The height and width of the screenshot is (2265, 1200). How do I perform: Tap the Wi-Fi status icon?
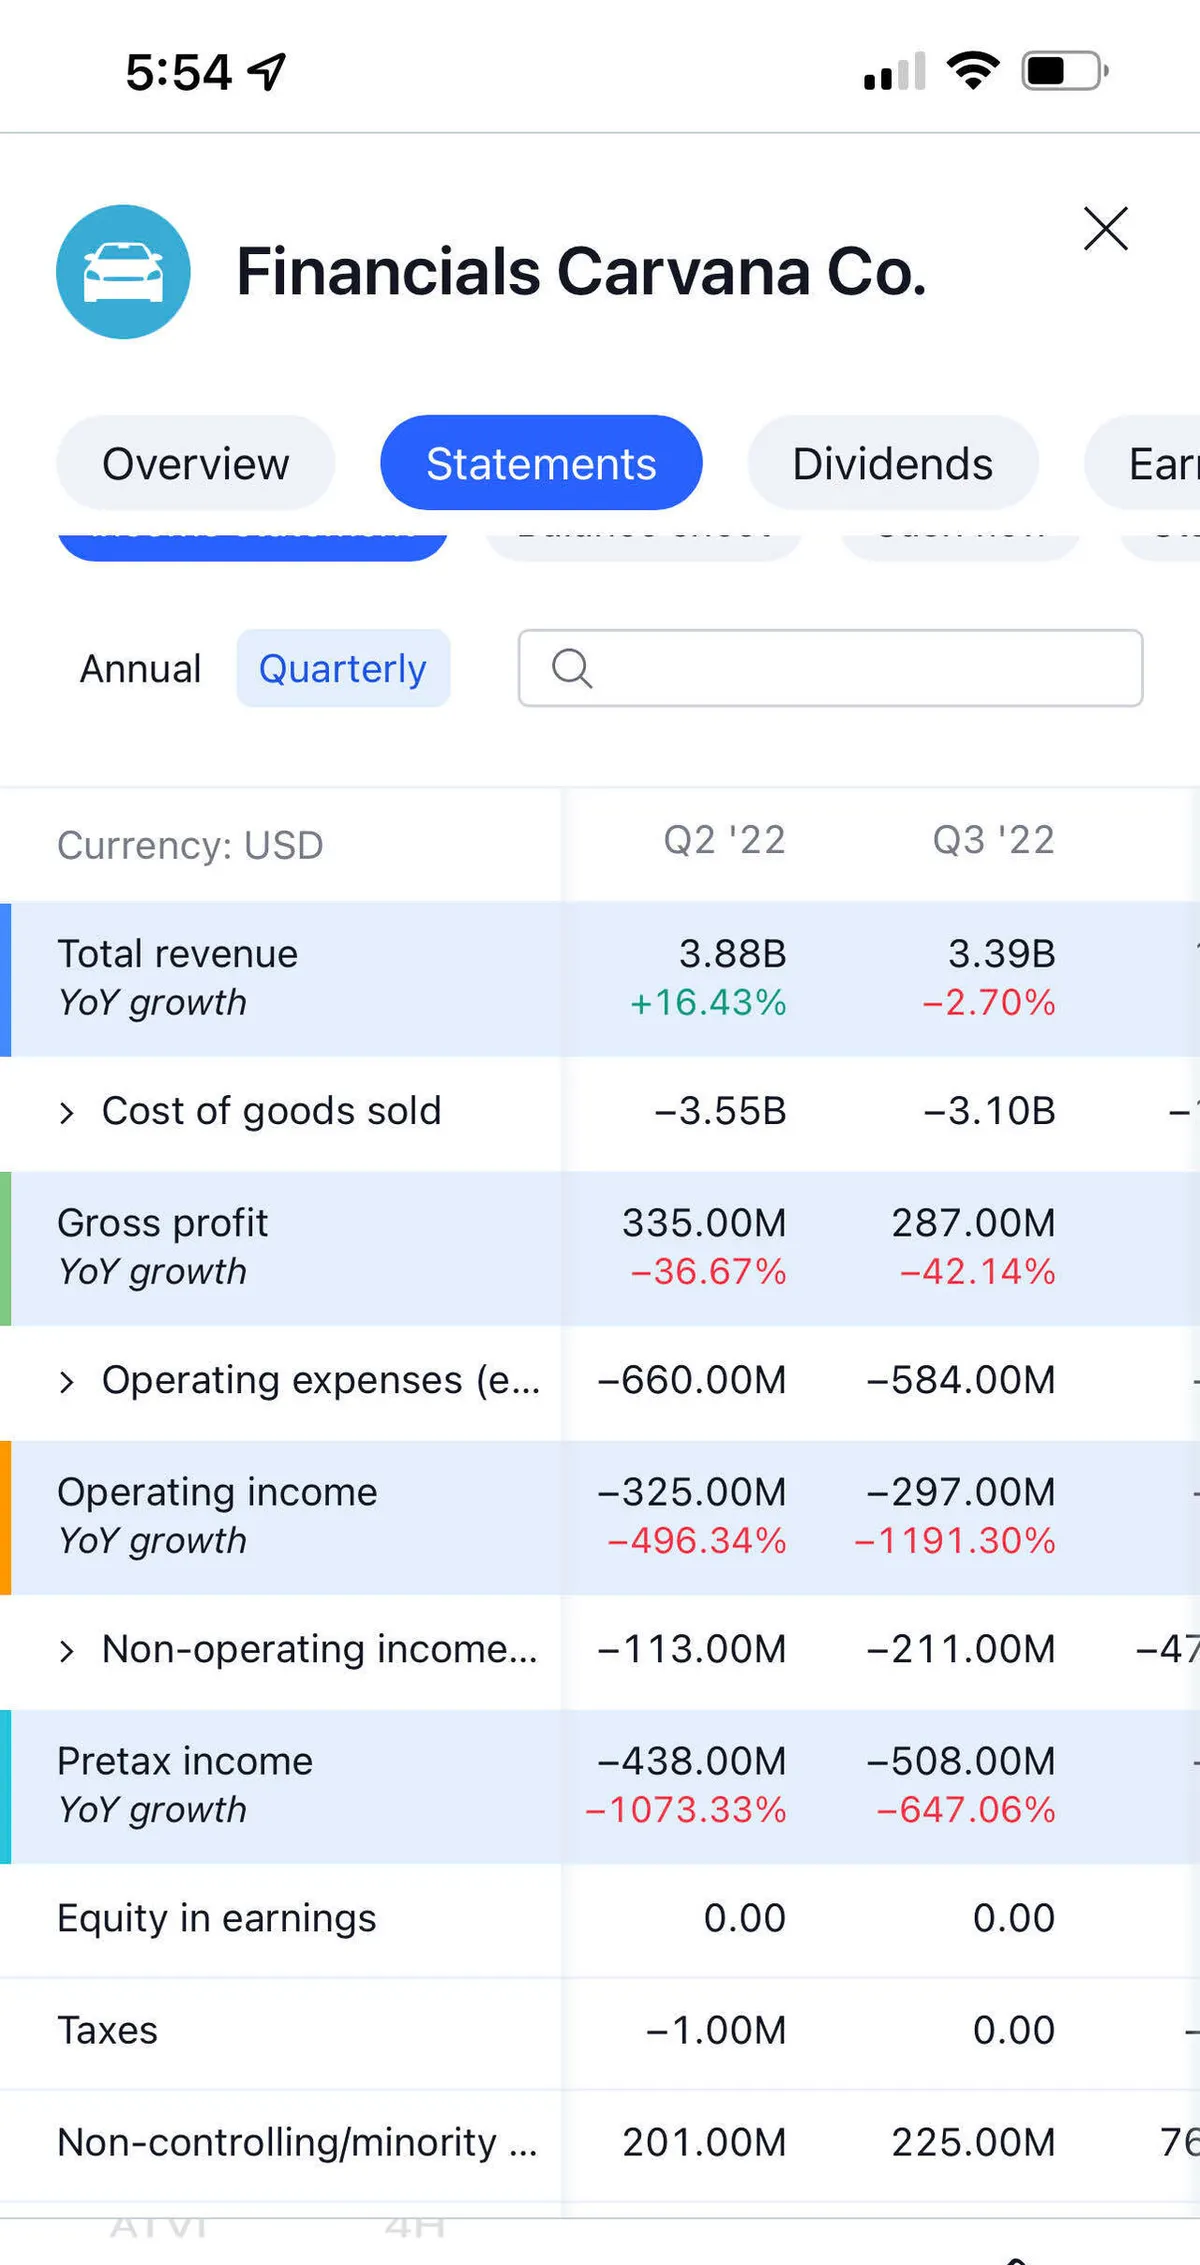click(972, 71)
